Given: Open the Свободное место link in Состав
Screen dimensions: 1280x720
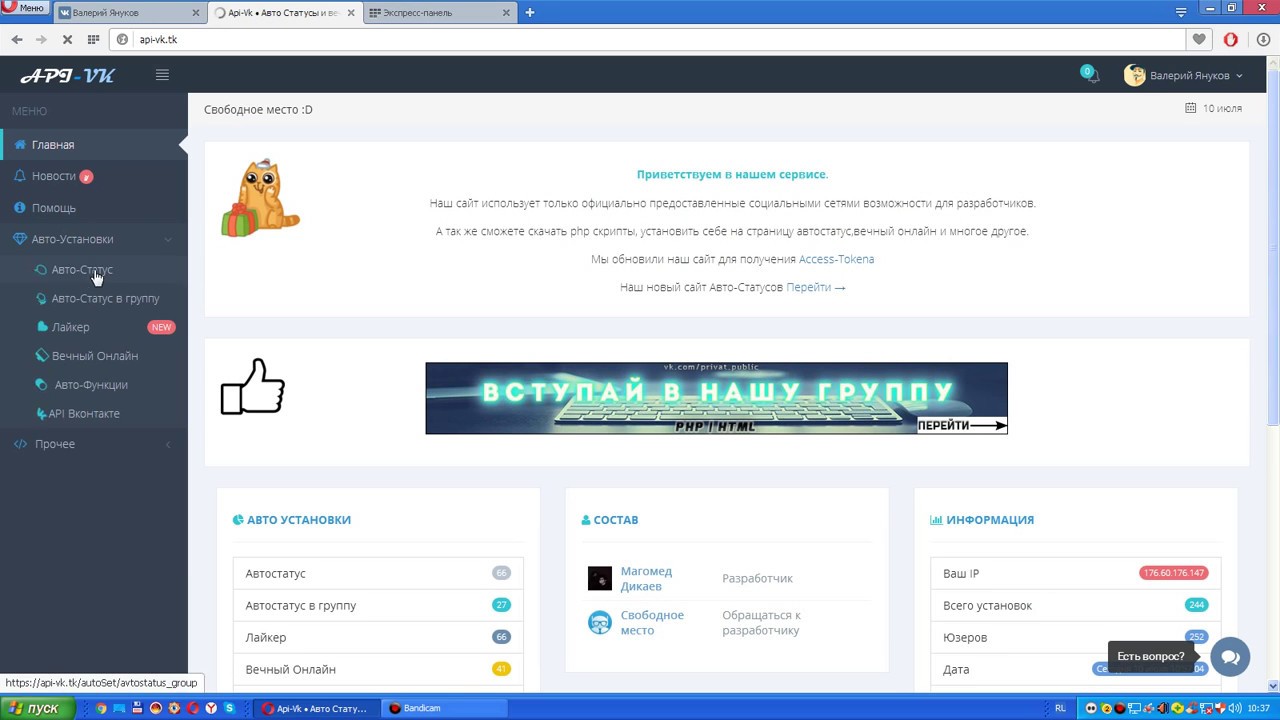Looking at the screenshot, I should 652,622.
